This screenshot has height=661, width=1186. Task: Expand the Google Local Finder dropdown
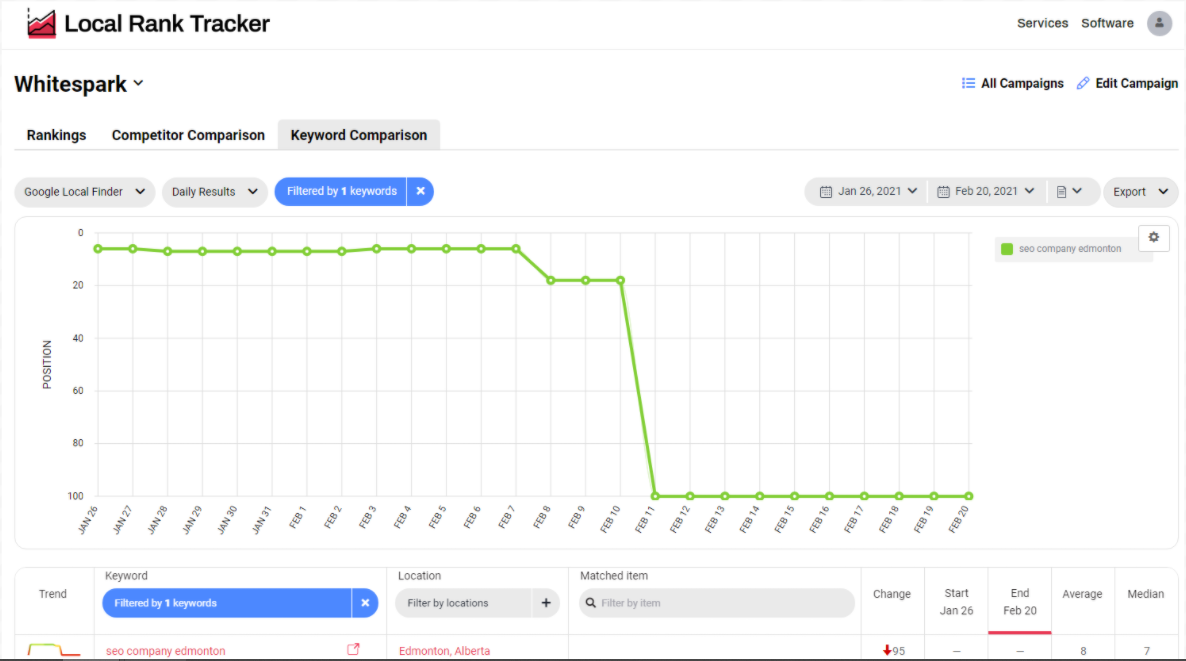coord(85,192)
